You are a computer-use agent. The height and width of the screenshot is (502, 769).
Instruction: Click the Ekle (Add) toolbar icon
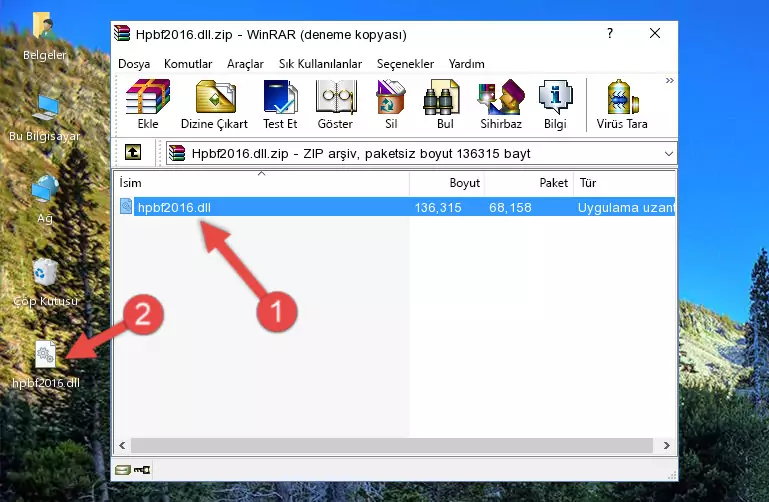(x=148, y=104)
